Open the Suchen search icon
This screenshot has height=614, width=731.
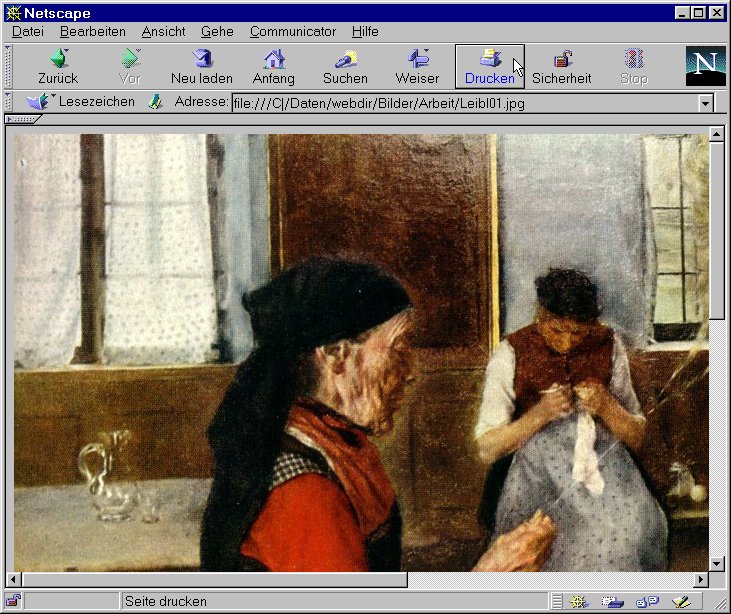[345, 60]
